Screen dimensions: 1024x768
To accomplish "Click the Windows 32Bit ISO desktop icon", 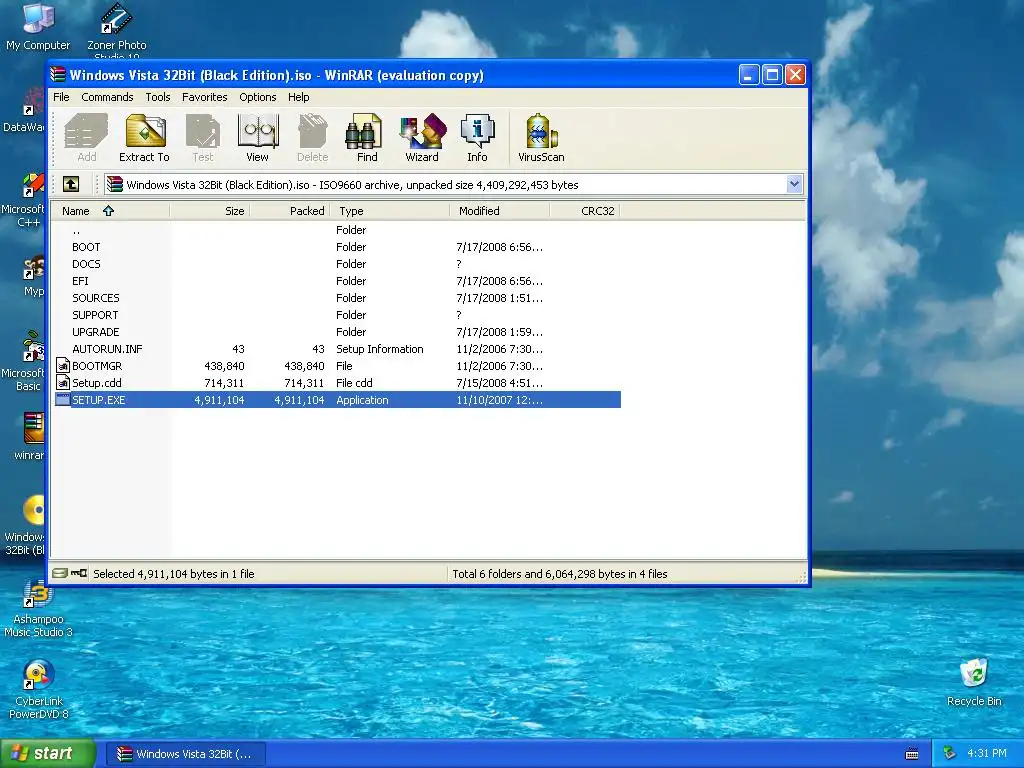I will 25,526.
